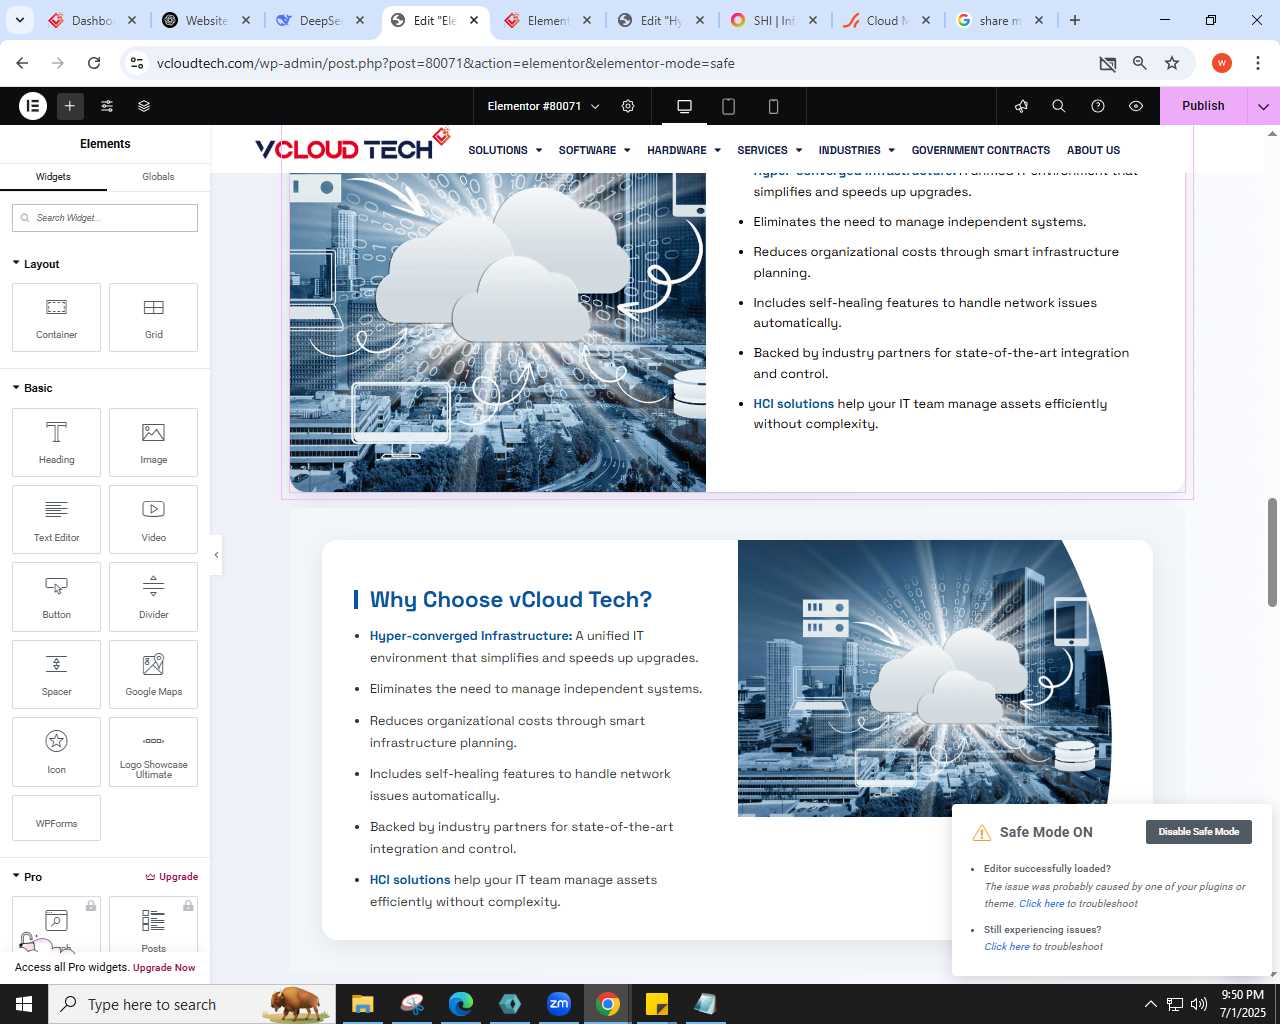The image size is (1280, 1024).
Task: Switch to desktop preview mode
Action: 684,106
